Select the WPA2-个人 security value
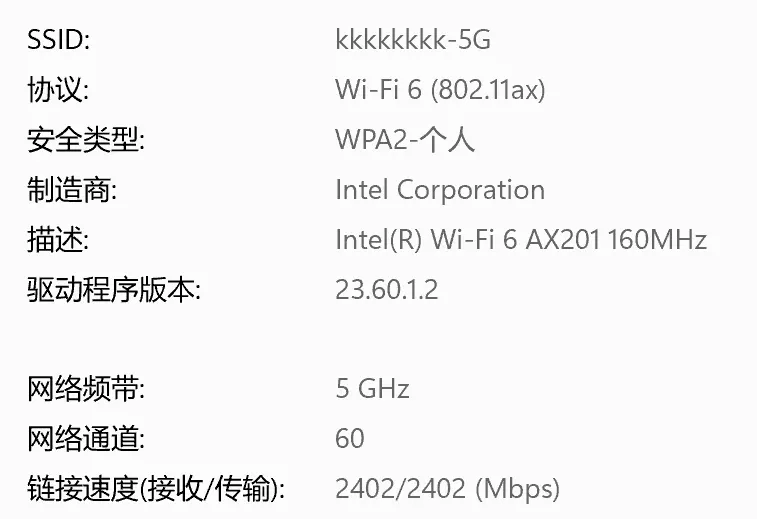Image resolution: width=757 pixels, height=519 pixels. [x=405, y=140]
